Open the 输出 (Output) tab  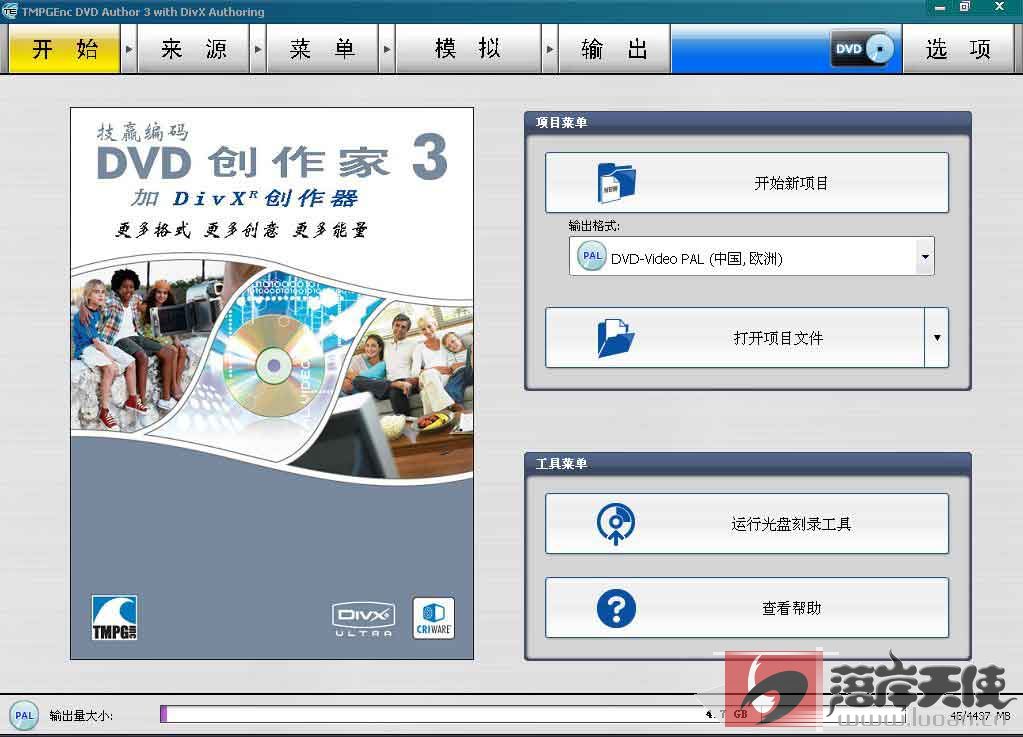point(614,49)
